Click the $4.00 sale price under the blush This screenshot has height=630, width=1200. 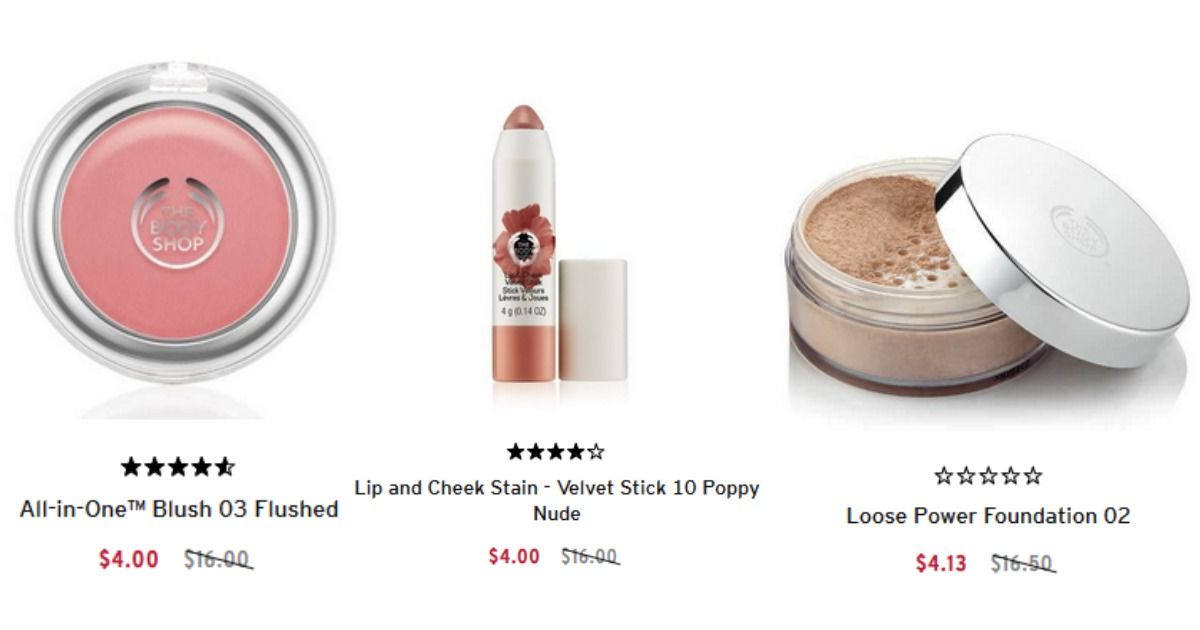pos(128,559)
